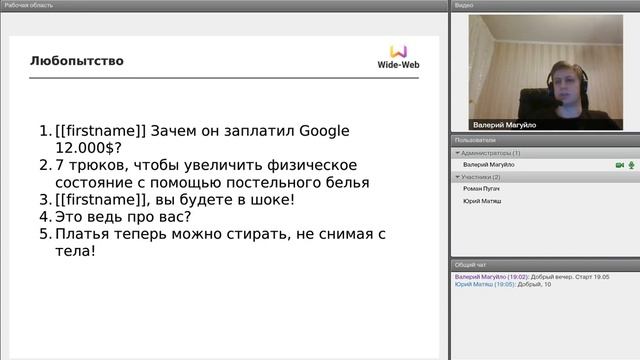Click the chat message from Юрий Матяш (19:05)

503,284
